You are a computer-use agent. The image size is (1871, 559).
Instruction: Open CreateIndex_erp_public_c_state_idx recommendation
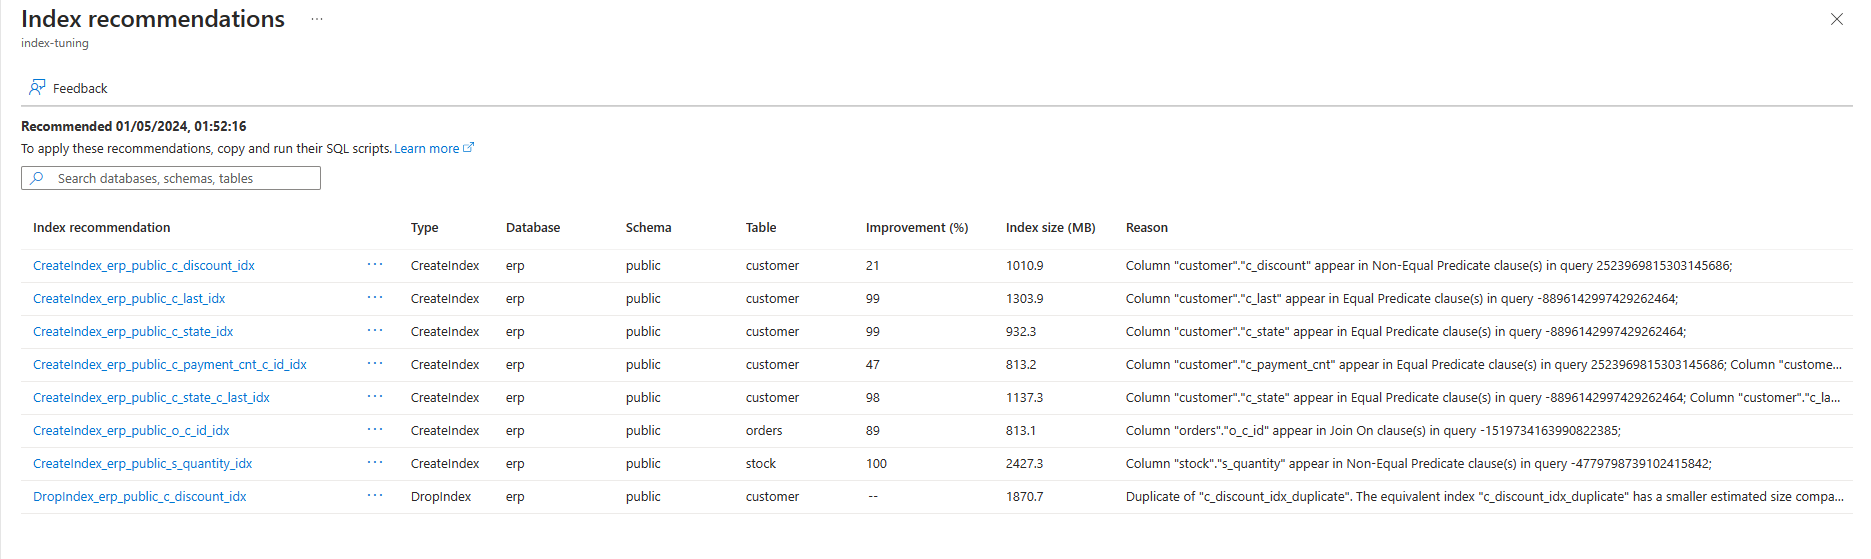pos(133,331)
